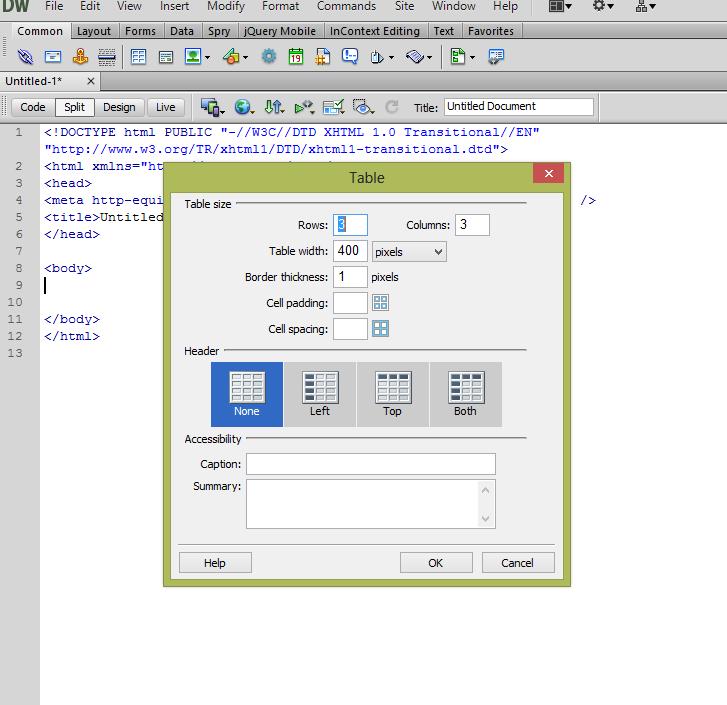
Task: Click OK in Table dialog
Action: click(x=436, y=563)
